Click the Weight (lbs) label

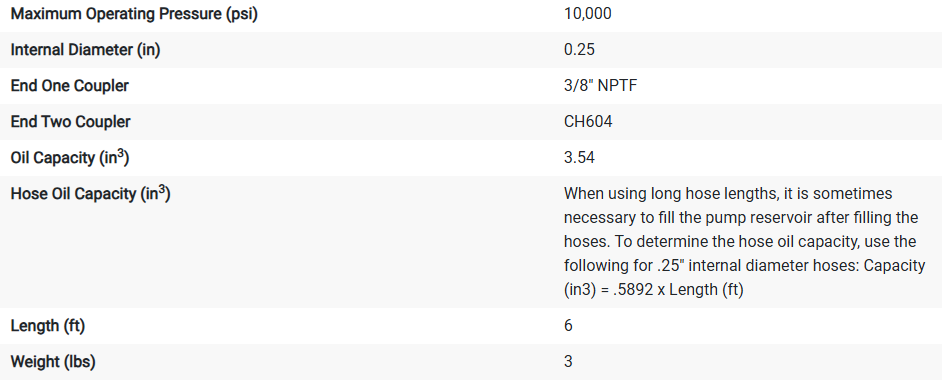53,362
